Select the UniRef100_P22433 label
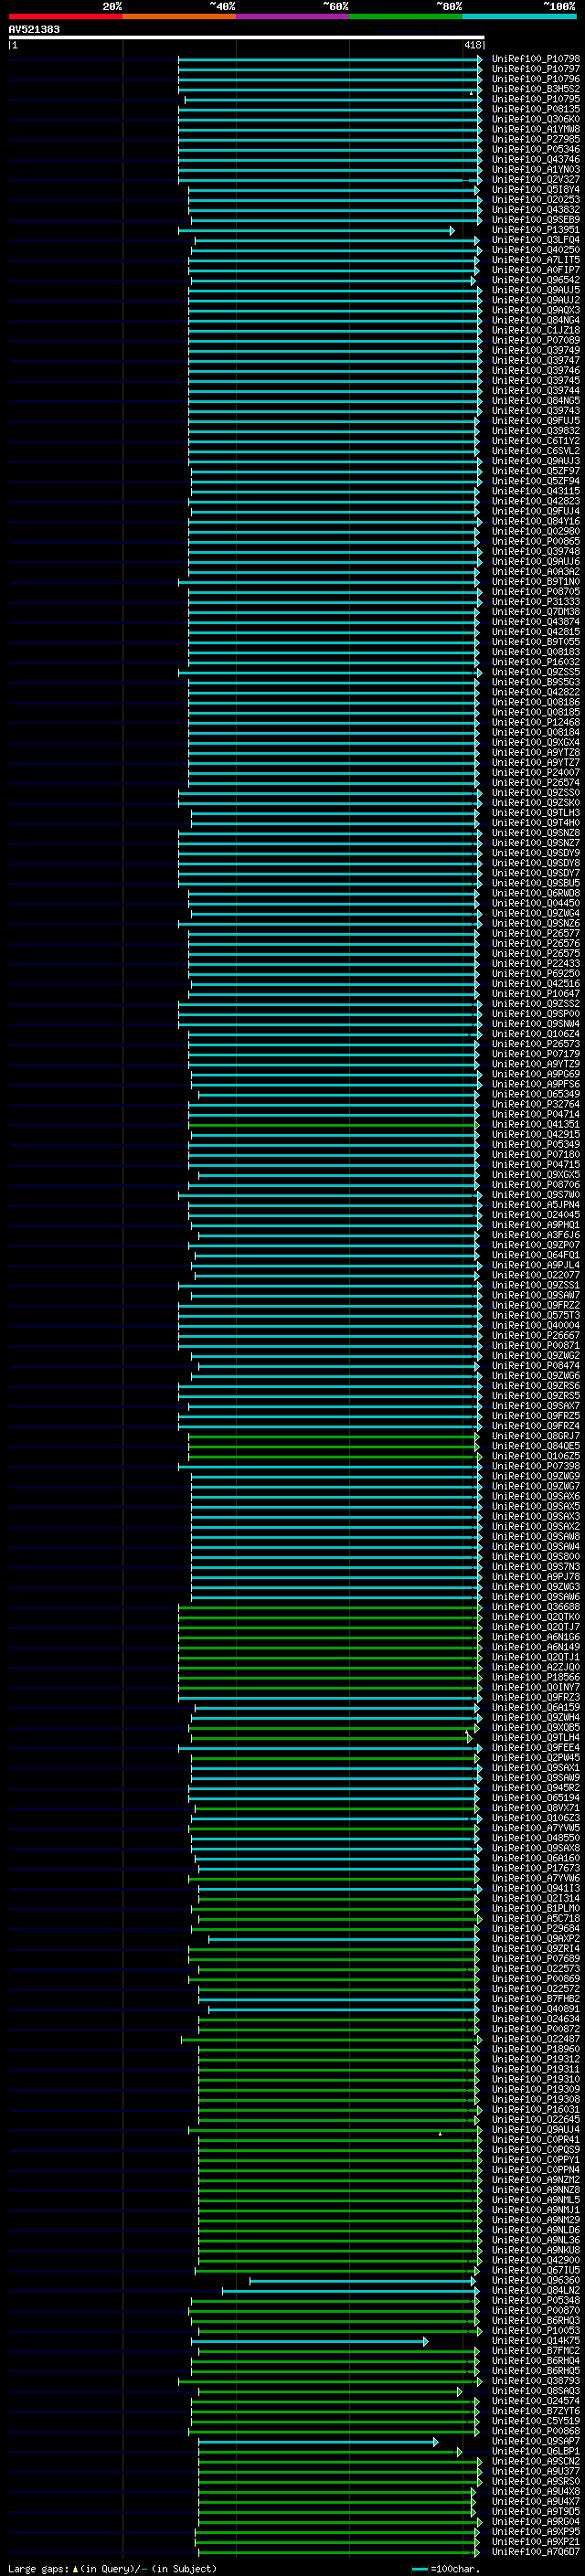 coord(535,963)
